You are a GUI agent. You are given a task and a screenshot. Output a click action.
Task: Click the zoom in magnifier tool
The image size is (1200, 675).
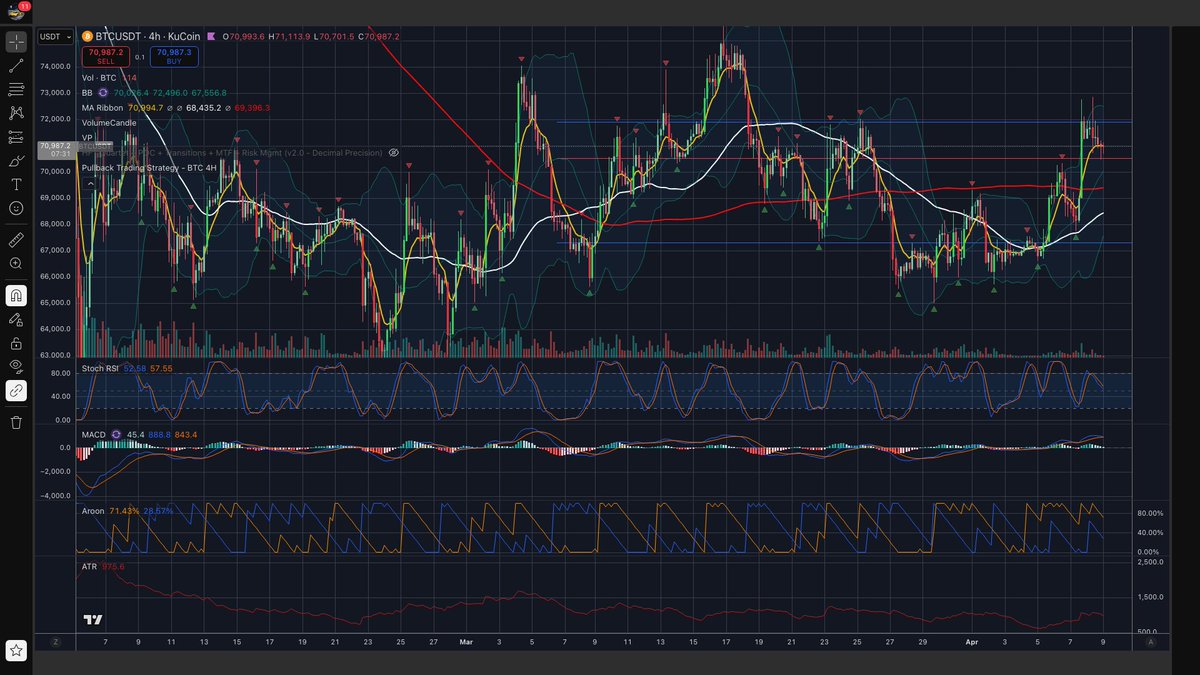16,264
